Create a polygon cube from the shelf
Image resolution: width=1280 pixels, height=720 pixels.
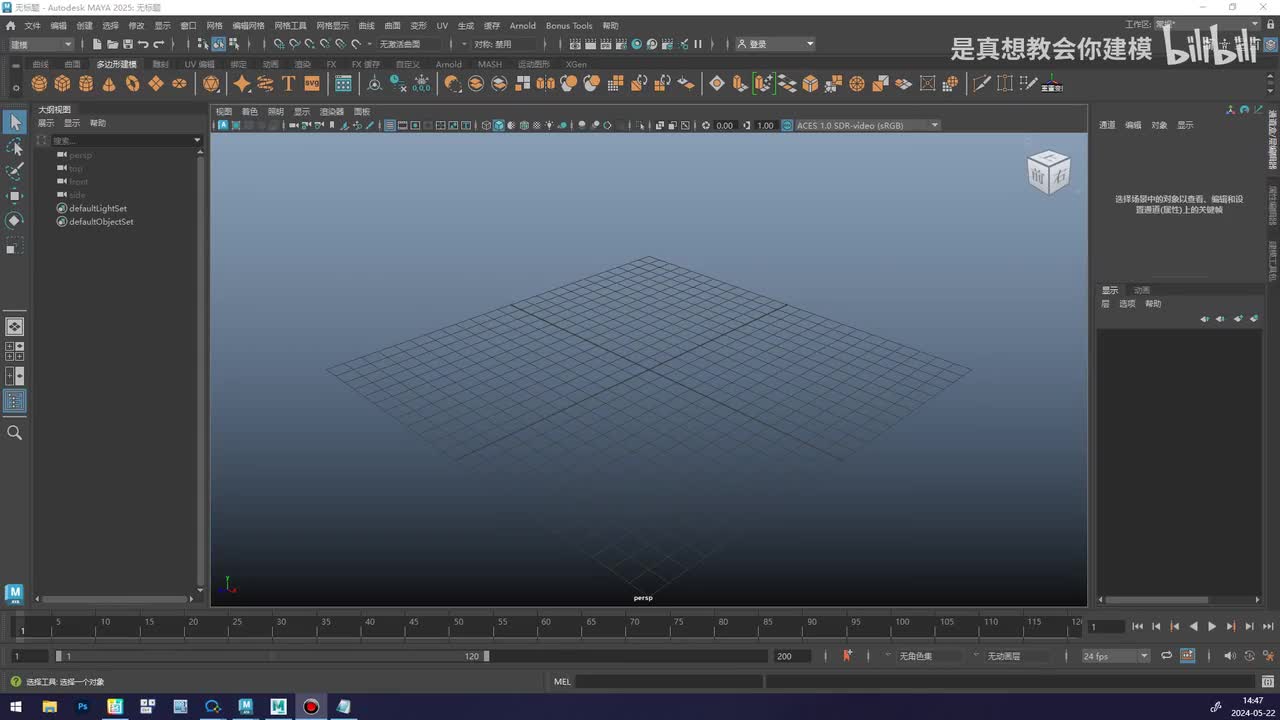point(62,84)
